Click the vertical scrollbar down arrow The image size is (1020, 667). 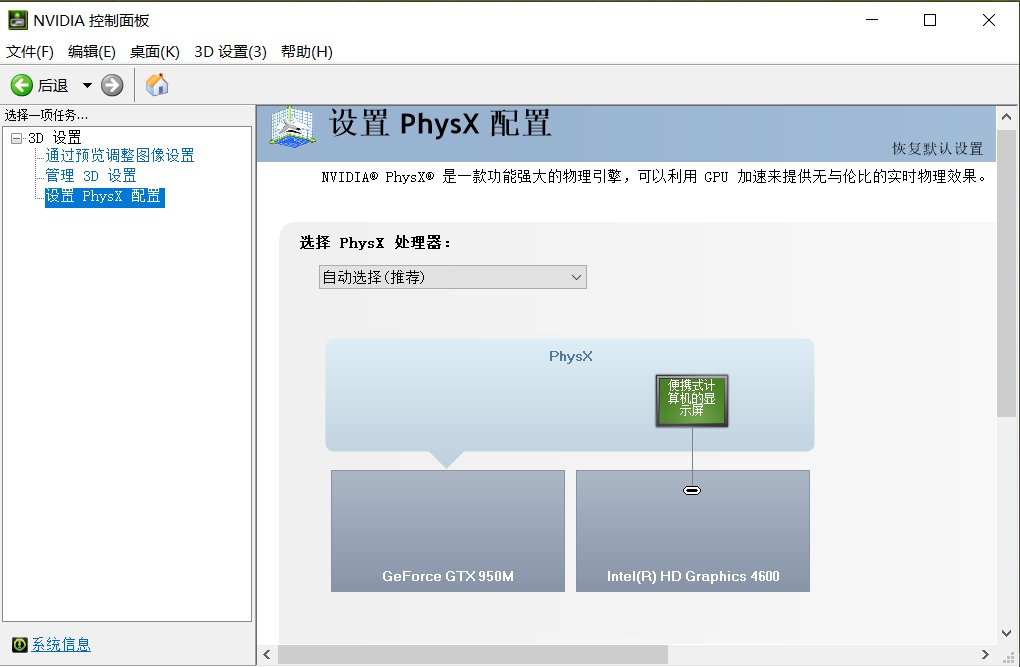point(1008,632)
